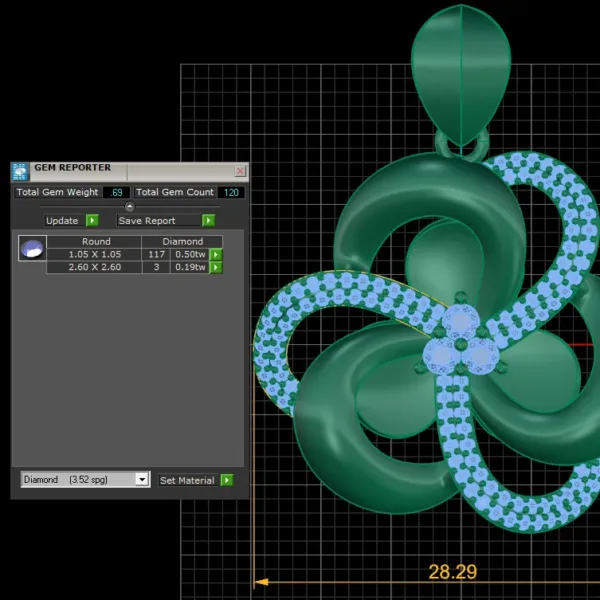Click green arrow for 0.19tw row
Viewport: 600px width, 600px height.
click(216, 267)
